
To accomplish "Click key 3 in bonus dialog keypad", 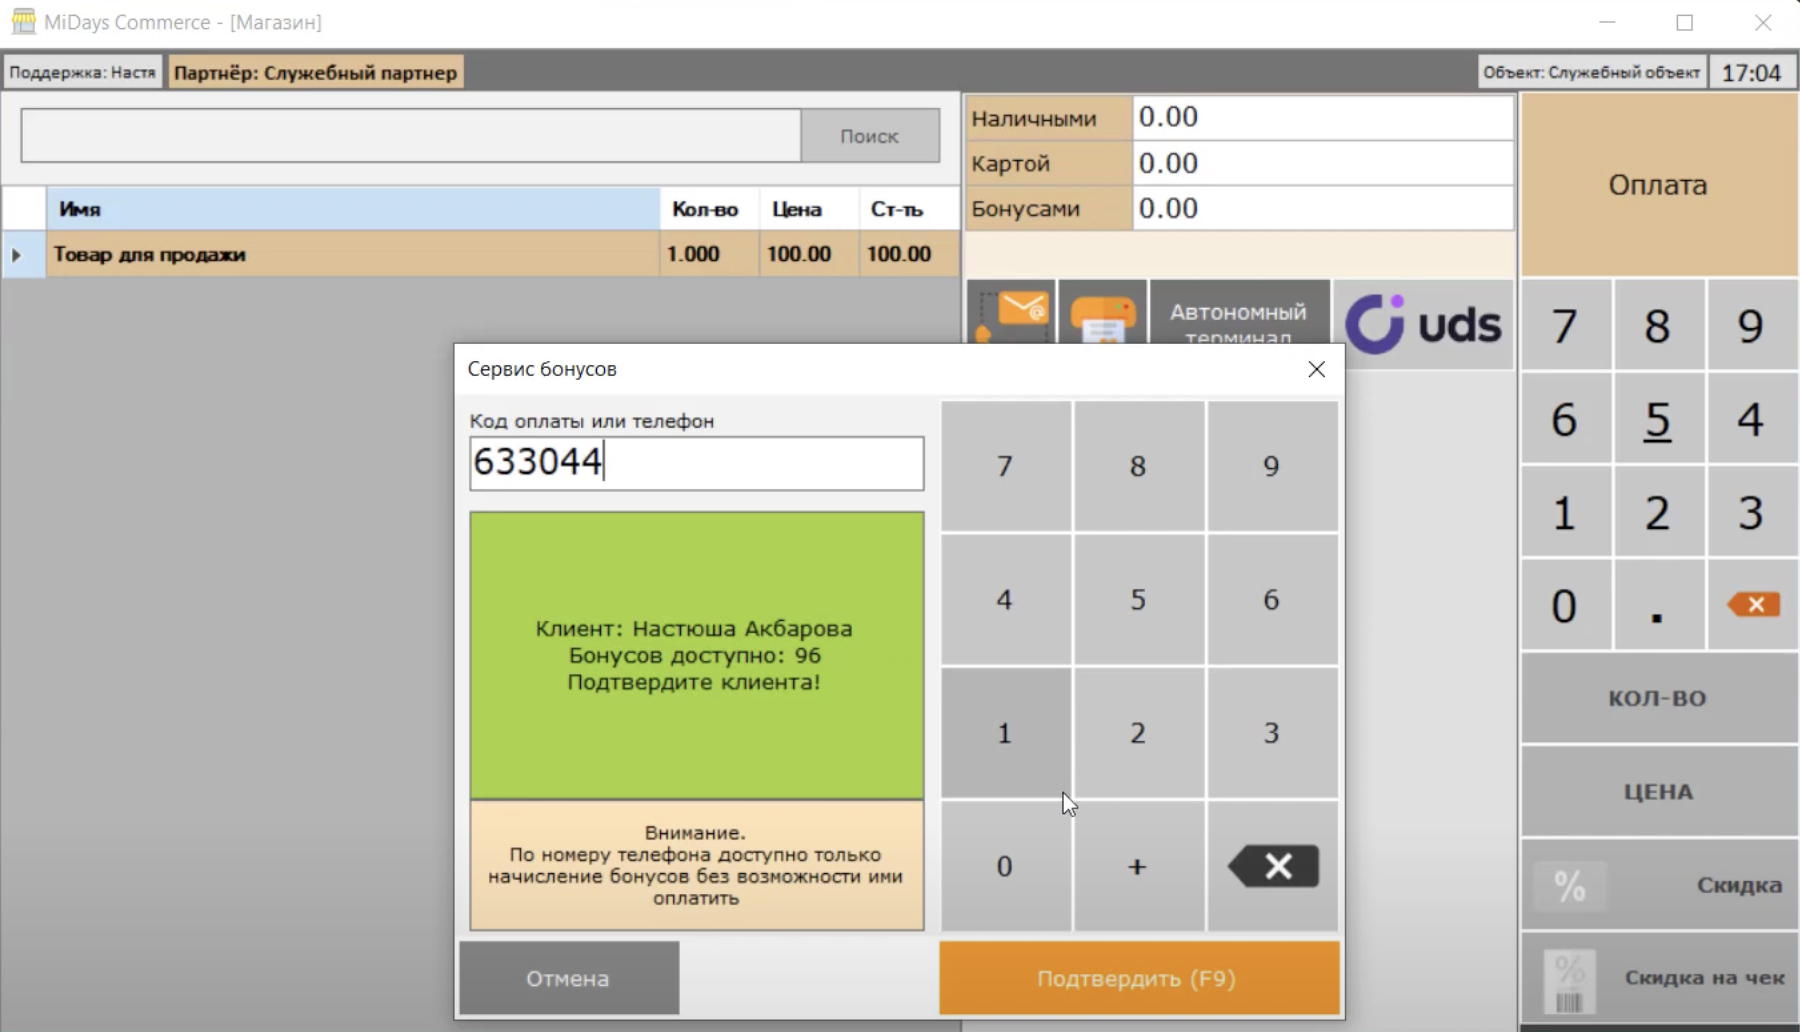I will (x=1271, y=733).
